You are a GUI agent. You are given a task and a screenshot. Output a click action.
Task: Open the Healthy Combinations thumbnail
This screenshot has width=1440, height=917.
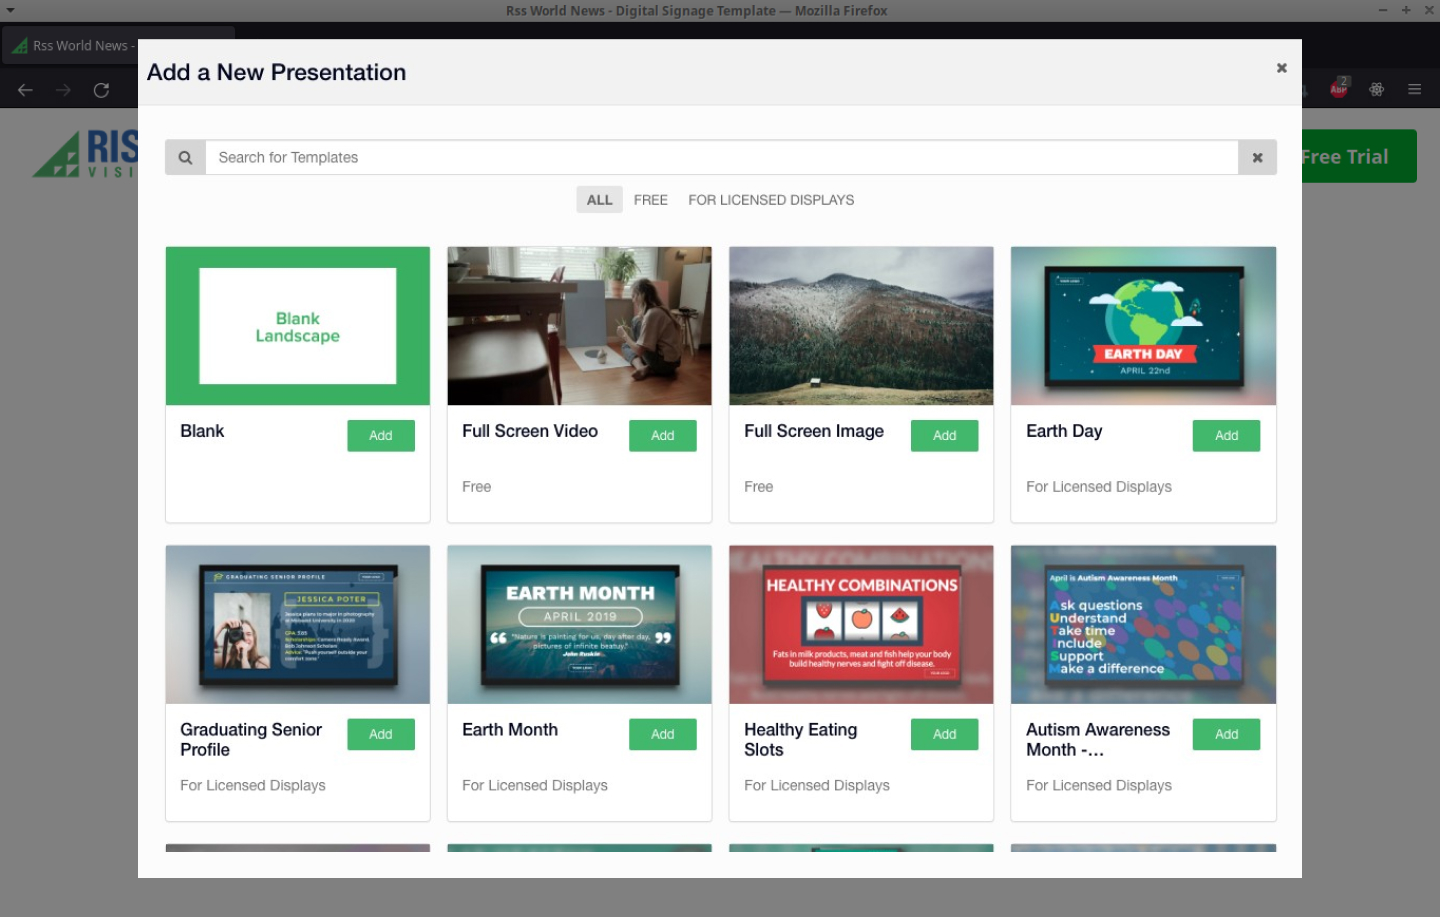(x=862, y=625)
